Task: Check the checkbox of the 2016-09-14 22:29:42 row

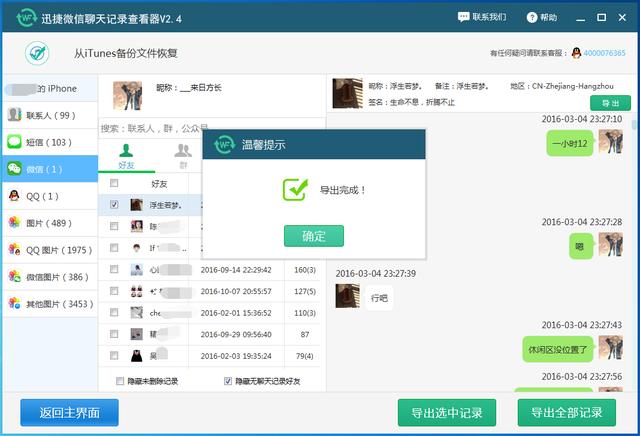Action: pyautogui.click(x=114, y=269)
